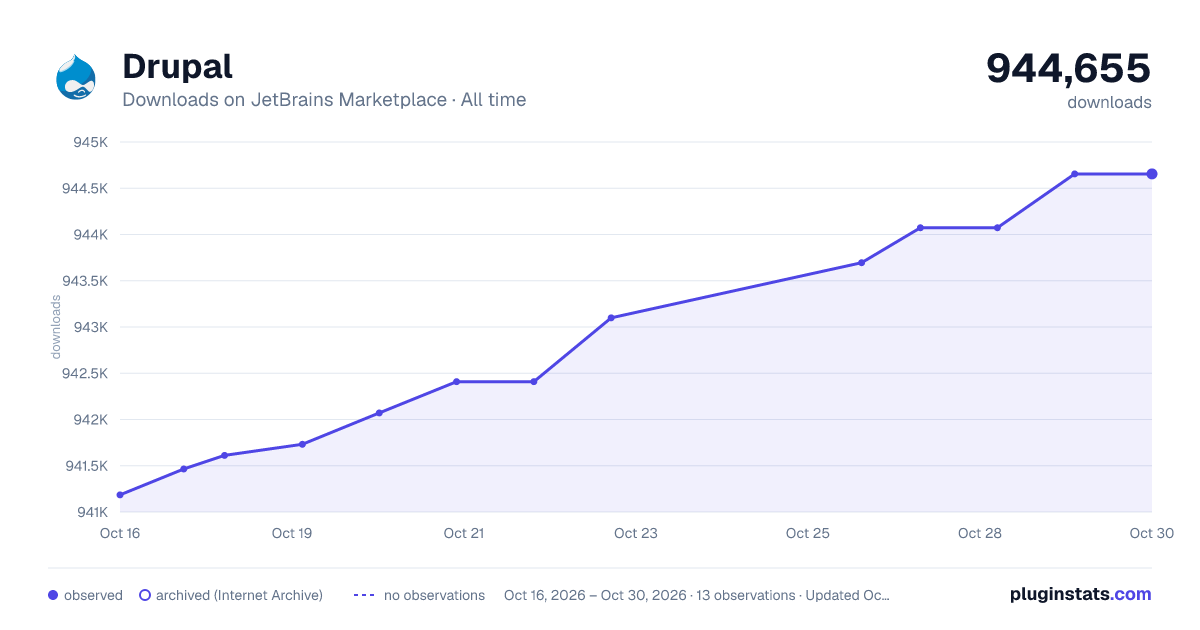Click the Oct 19 x-axis label
The height and width of the screenshot is (630, 1200).
point(292,533)
